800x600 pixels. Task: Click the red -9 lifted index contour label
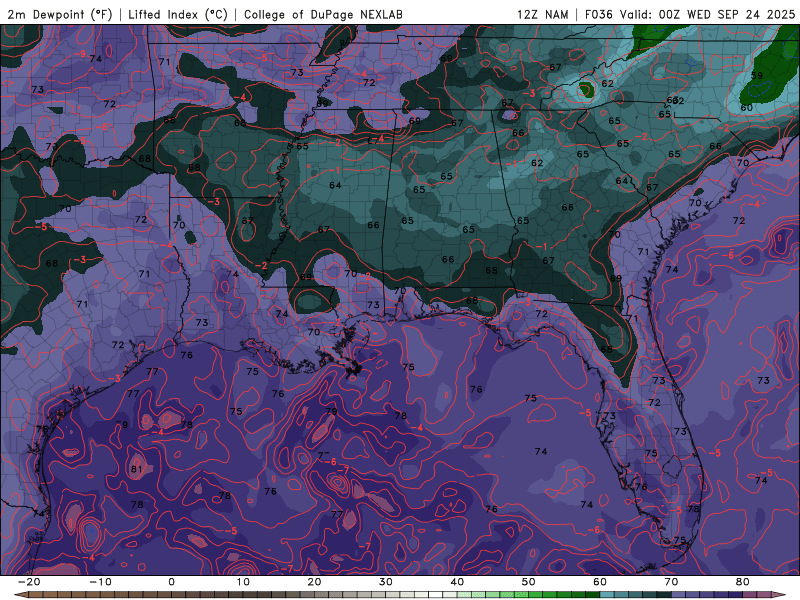click(80, 54)
